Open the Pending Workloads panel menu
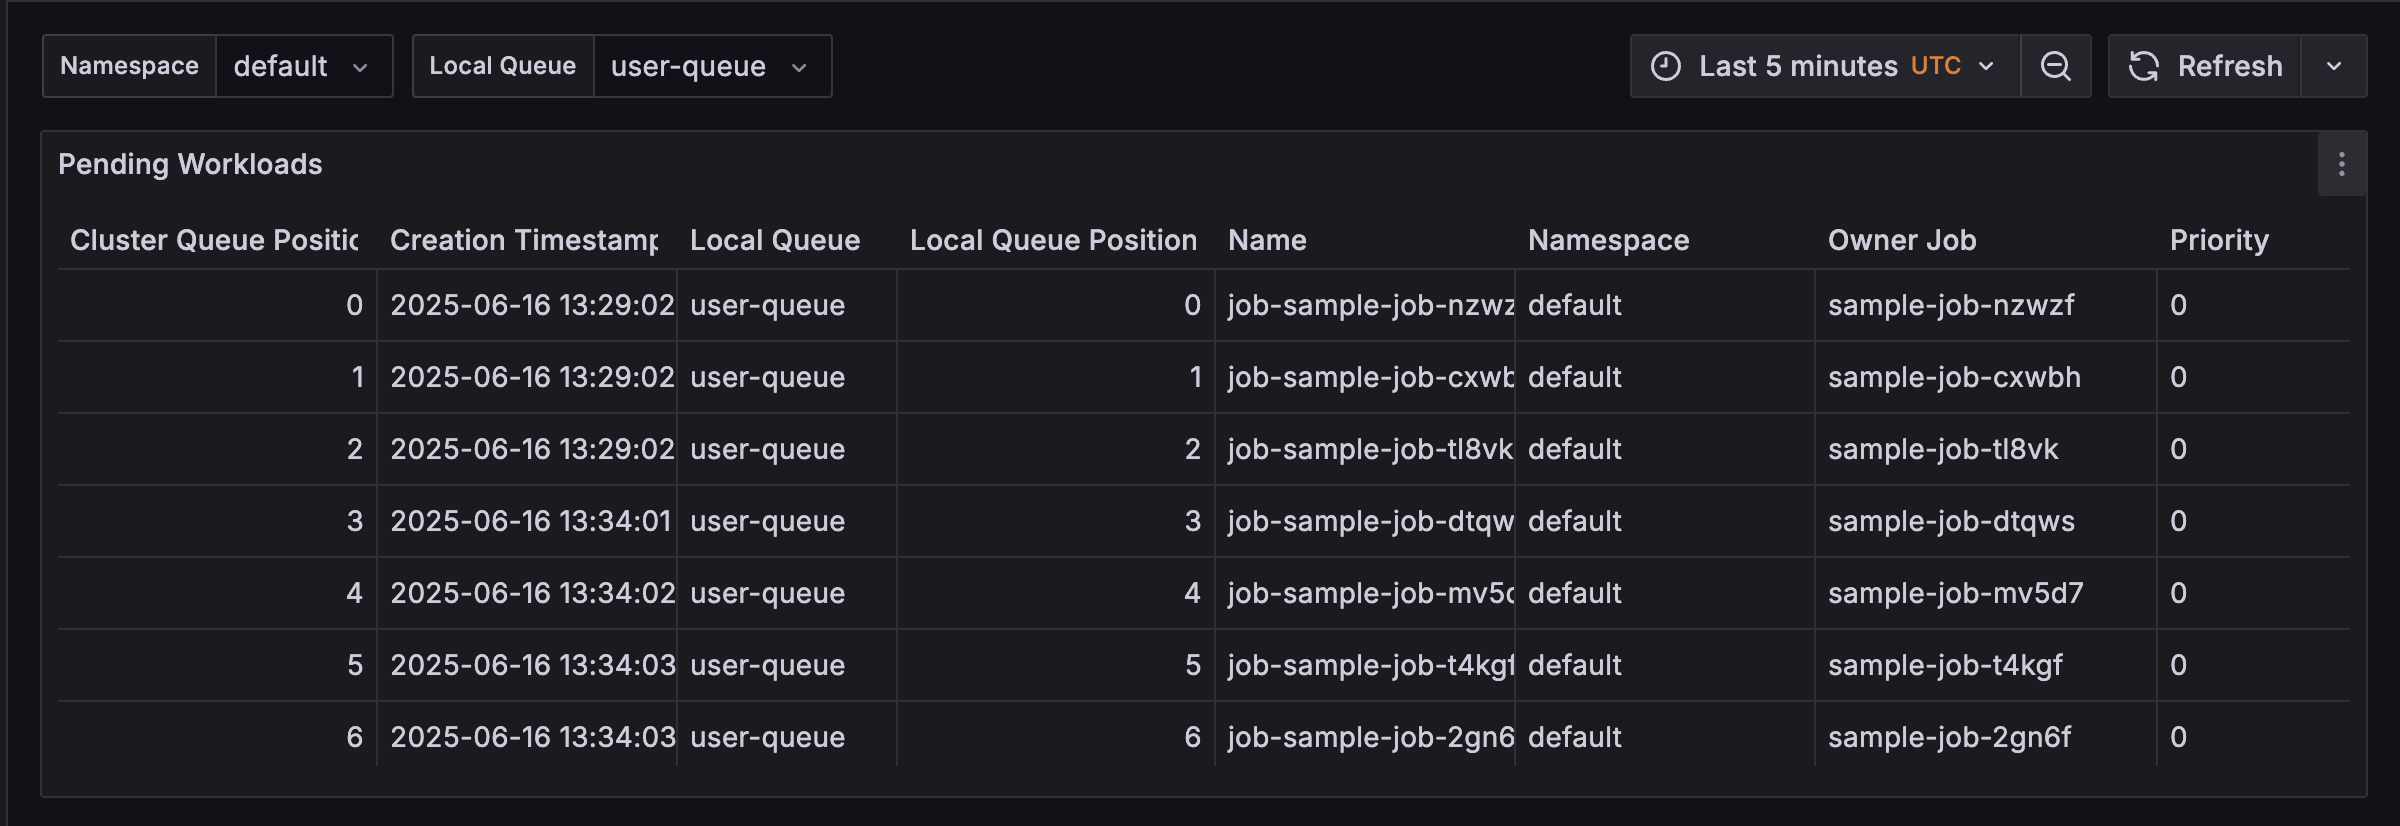The width and height of the screenshot is (2400, 826). click(x=2341, y=164)
